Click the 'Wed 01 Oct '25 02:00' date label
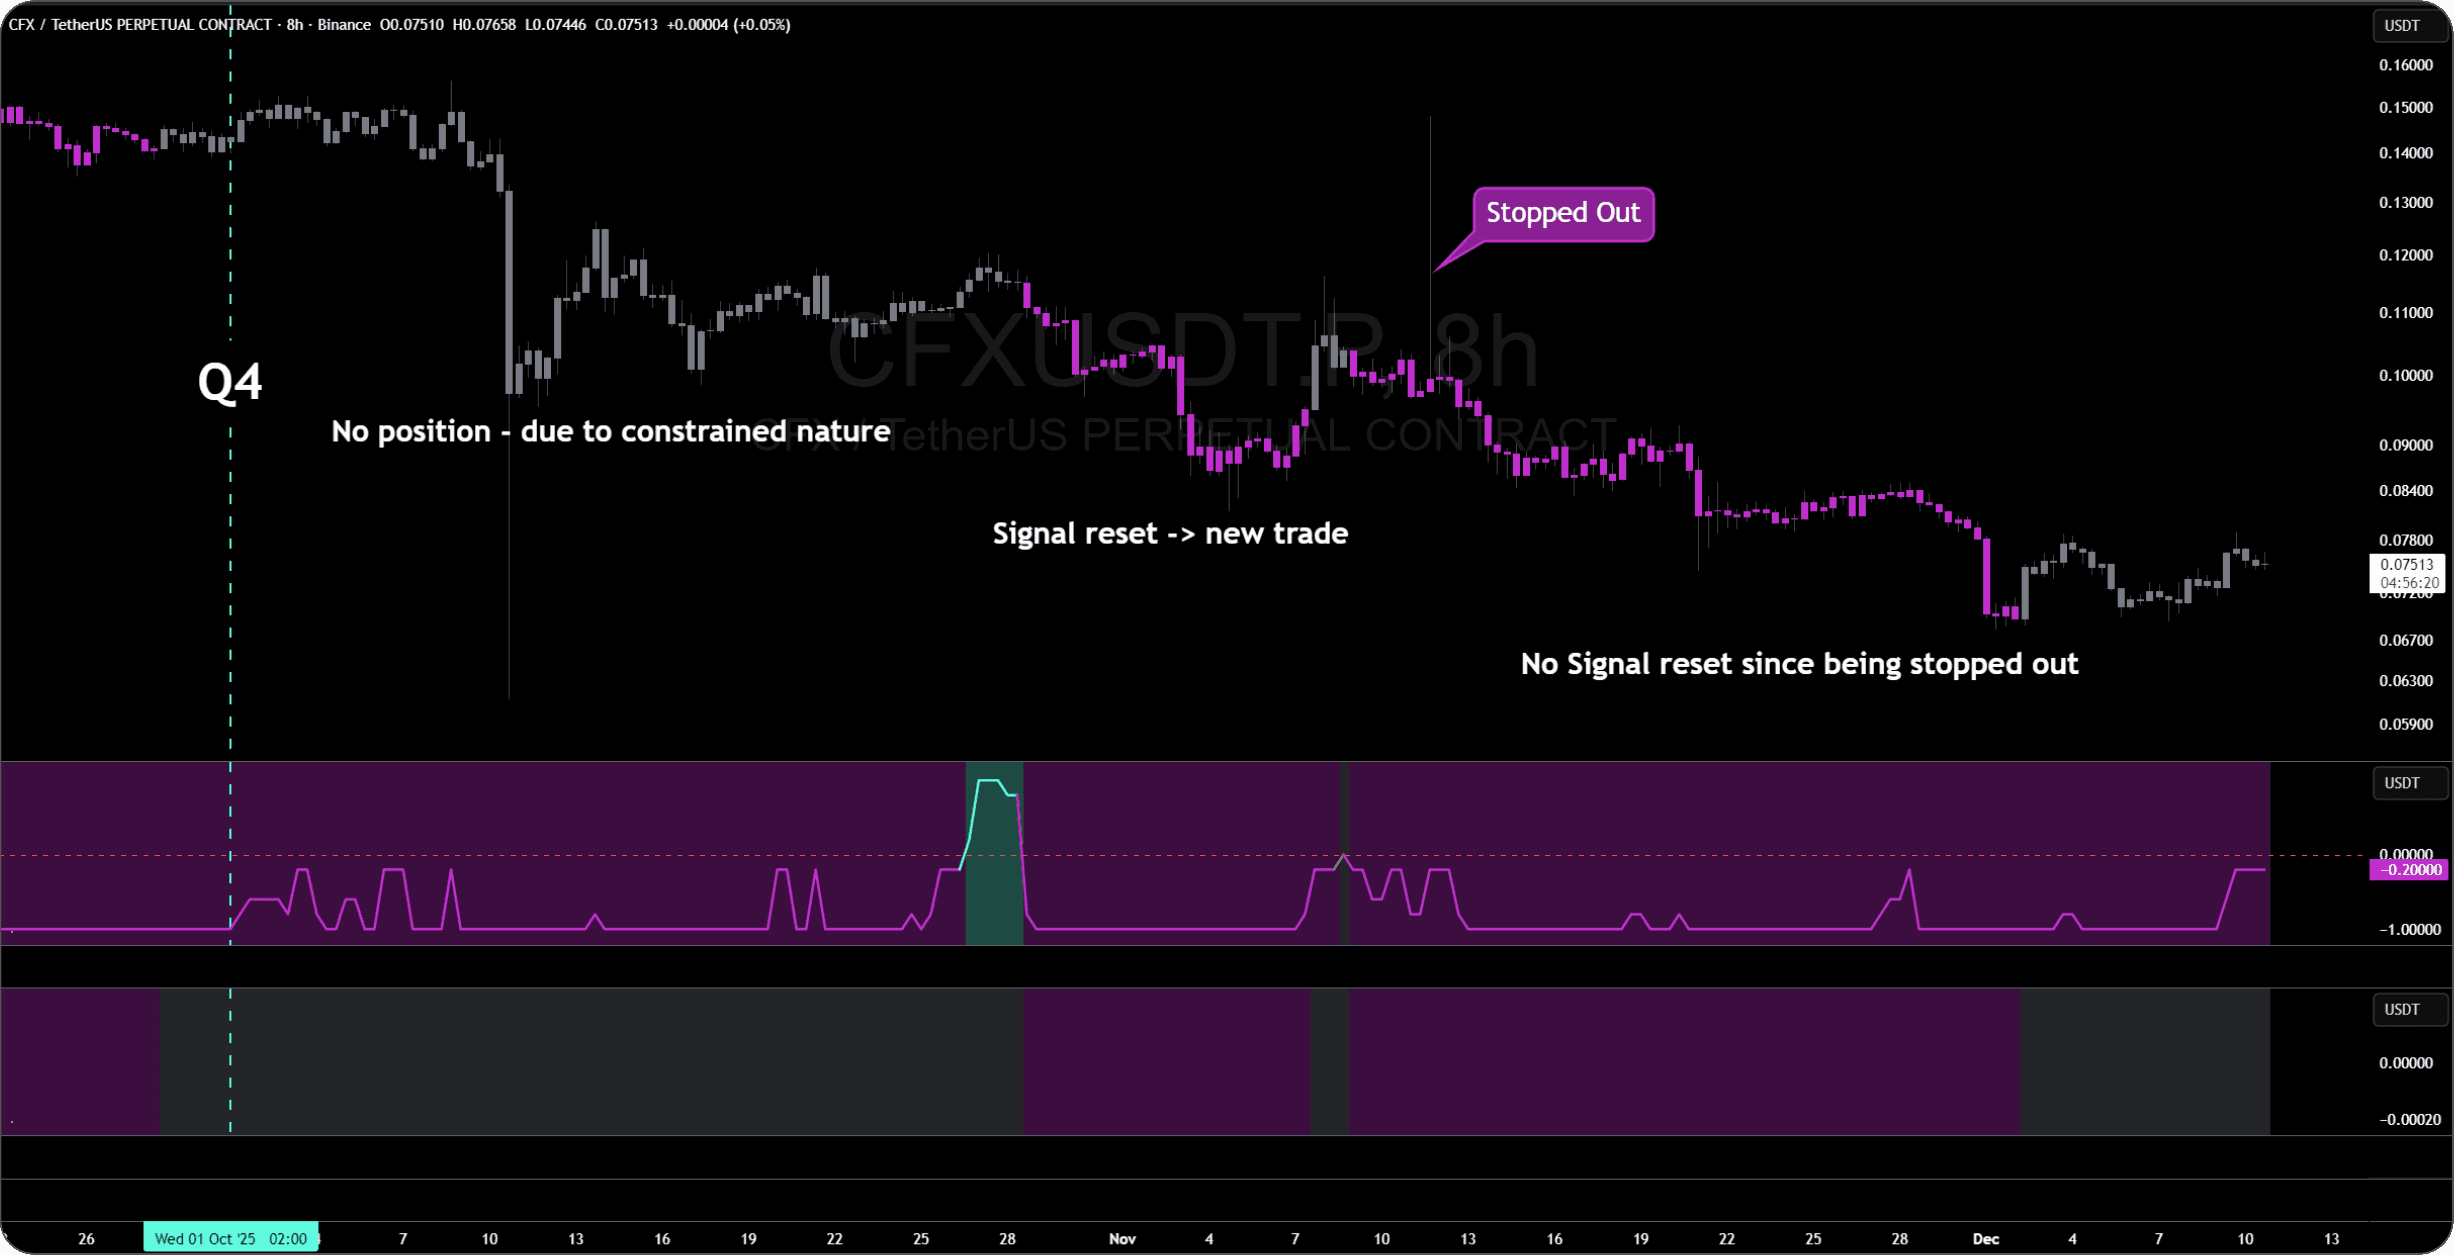 click(231, 1238)
